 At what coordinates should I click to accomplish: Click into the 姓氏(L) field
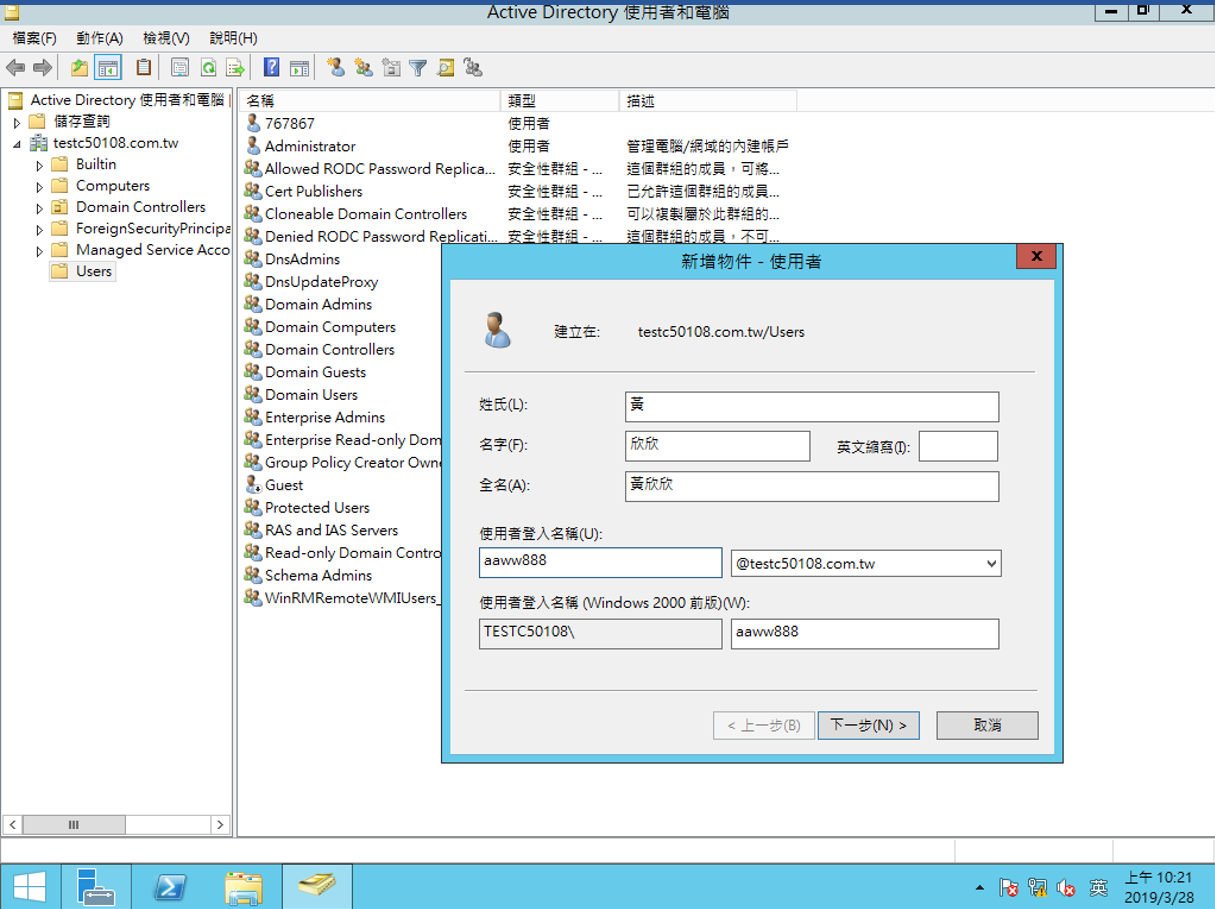811,406
